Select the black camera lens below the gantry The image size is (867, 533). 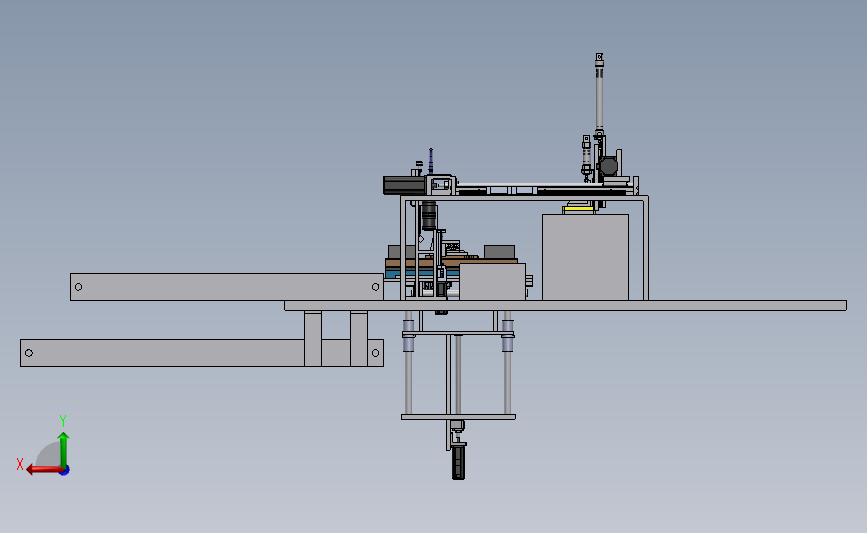pos(429,216)
